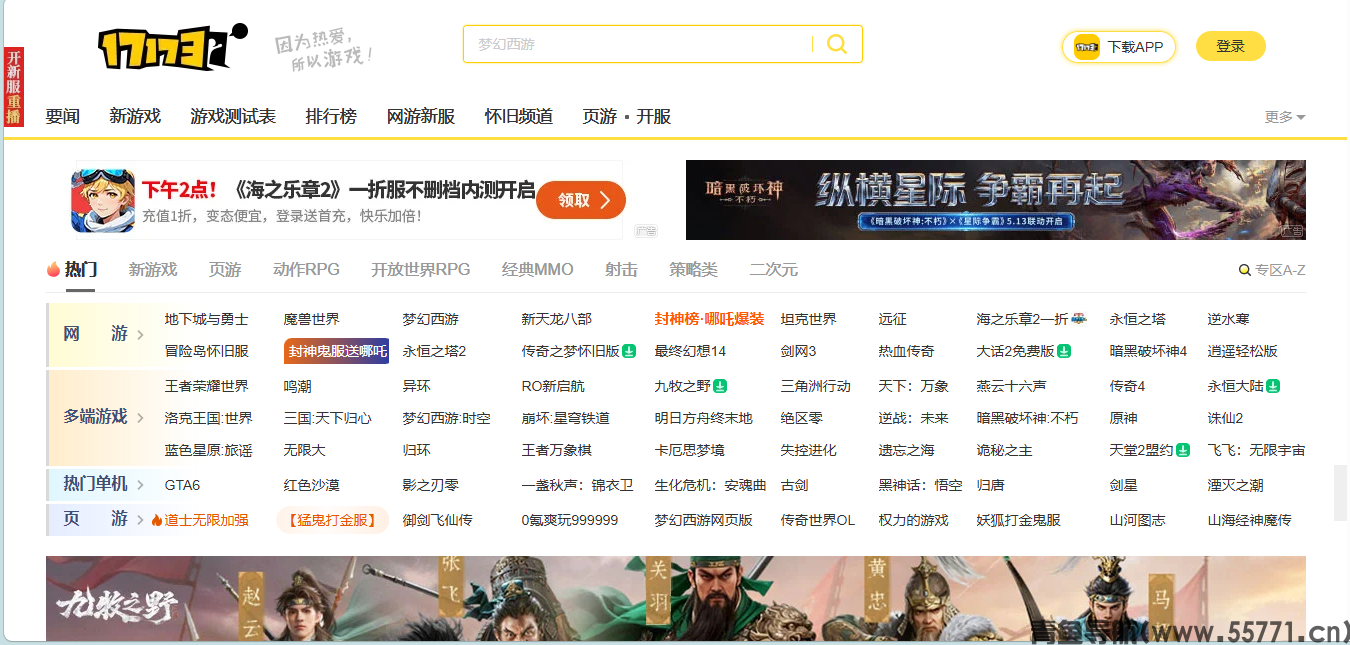
Task: Open 游戏测试表 in the navigation
Action: pyautogui.click(x=233, y=117)
